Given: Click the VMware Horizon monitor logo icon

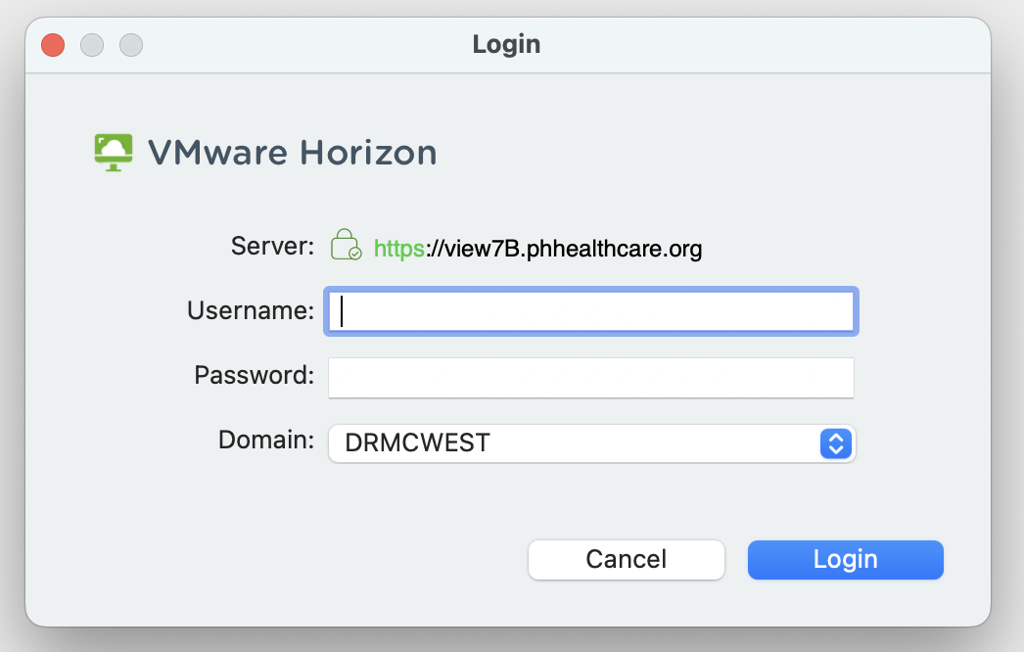Looking at the screenshot, I should coord(114,152).
